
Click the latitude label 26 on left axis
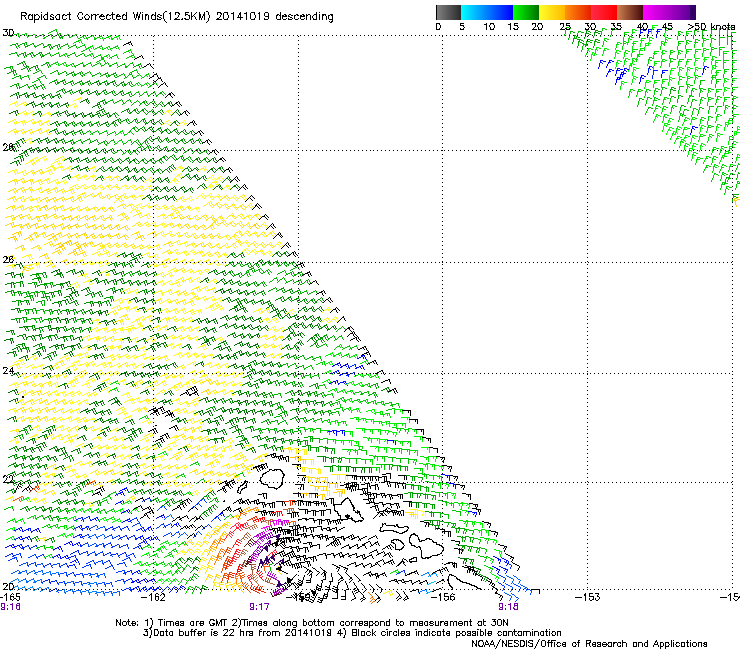[8, 260]
